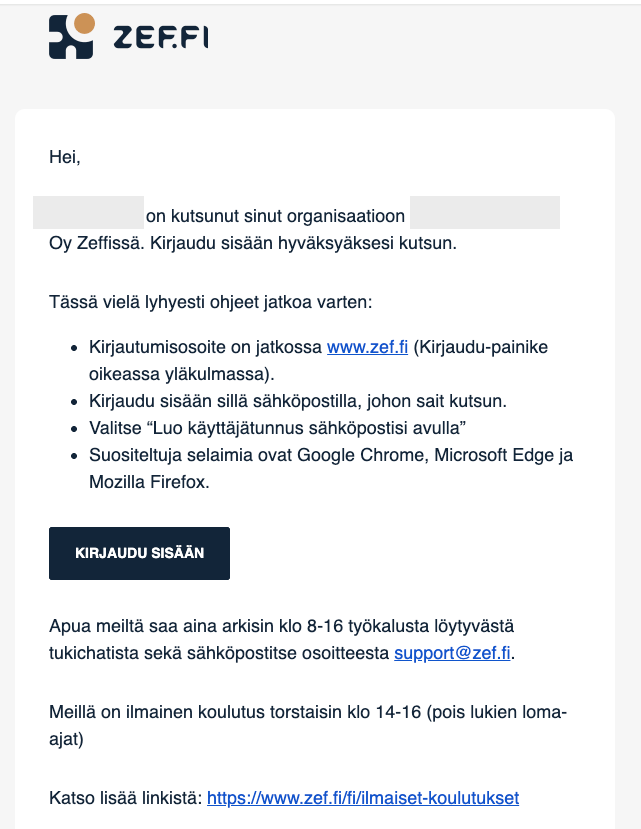
Task: Click the ZEF.FI wordmark in the header
Action: tap(161, 38)
